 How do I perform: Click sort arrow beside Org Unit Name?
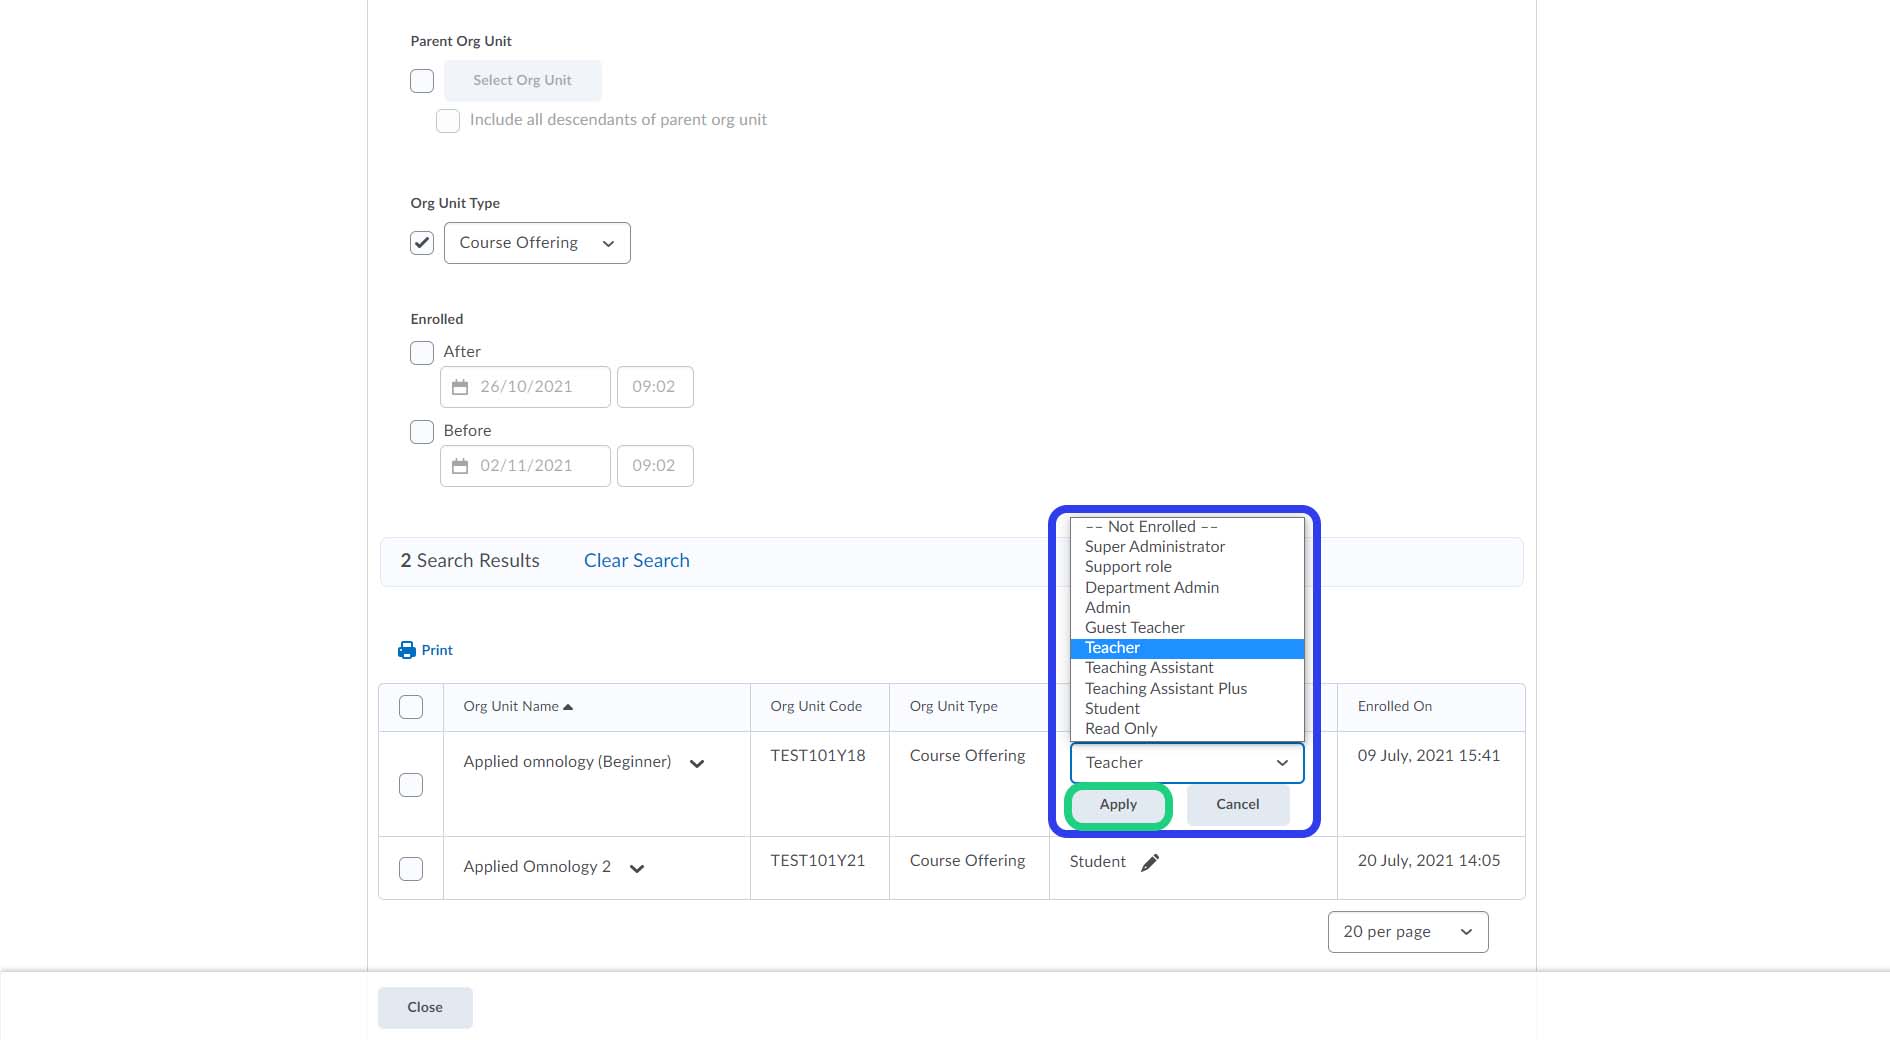point(568,707)
